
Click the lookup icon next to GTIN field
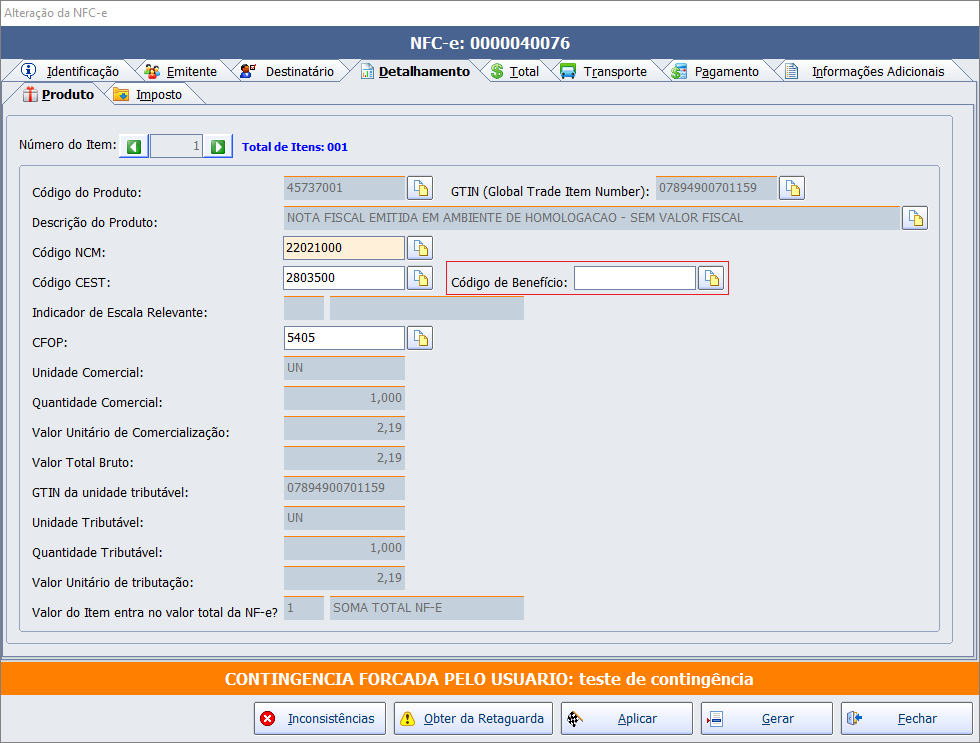click(x=792, y=188)
